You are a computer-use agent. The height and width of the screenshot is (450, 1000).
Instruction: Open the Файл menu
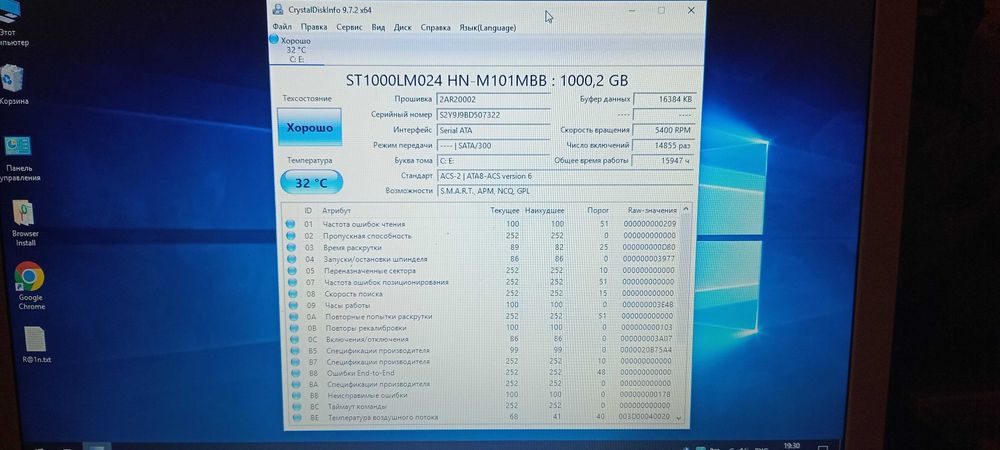click(281, 27)
